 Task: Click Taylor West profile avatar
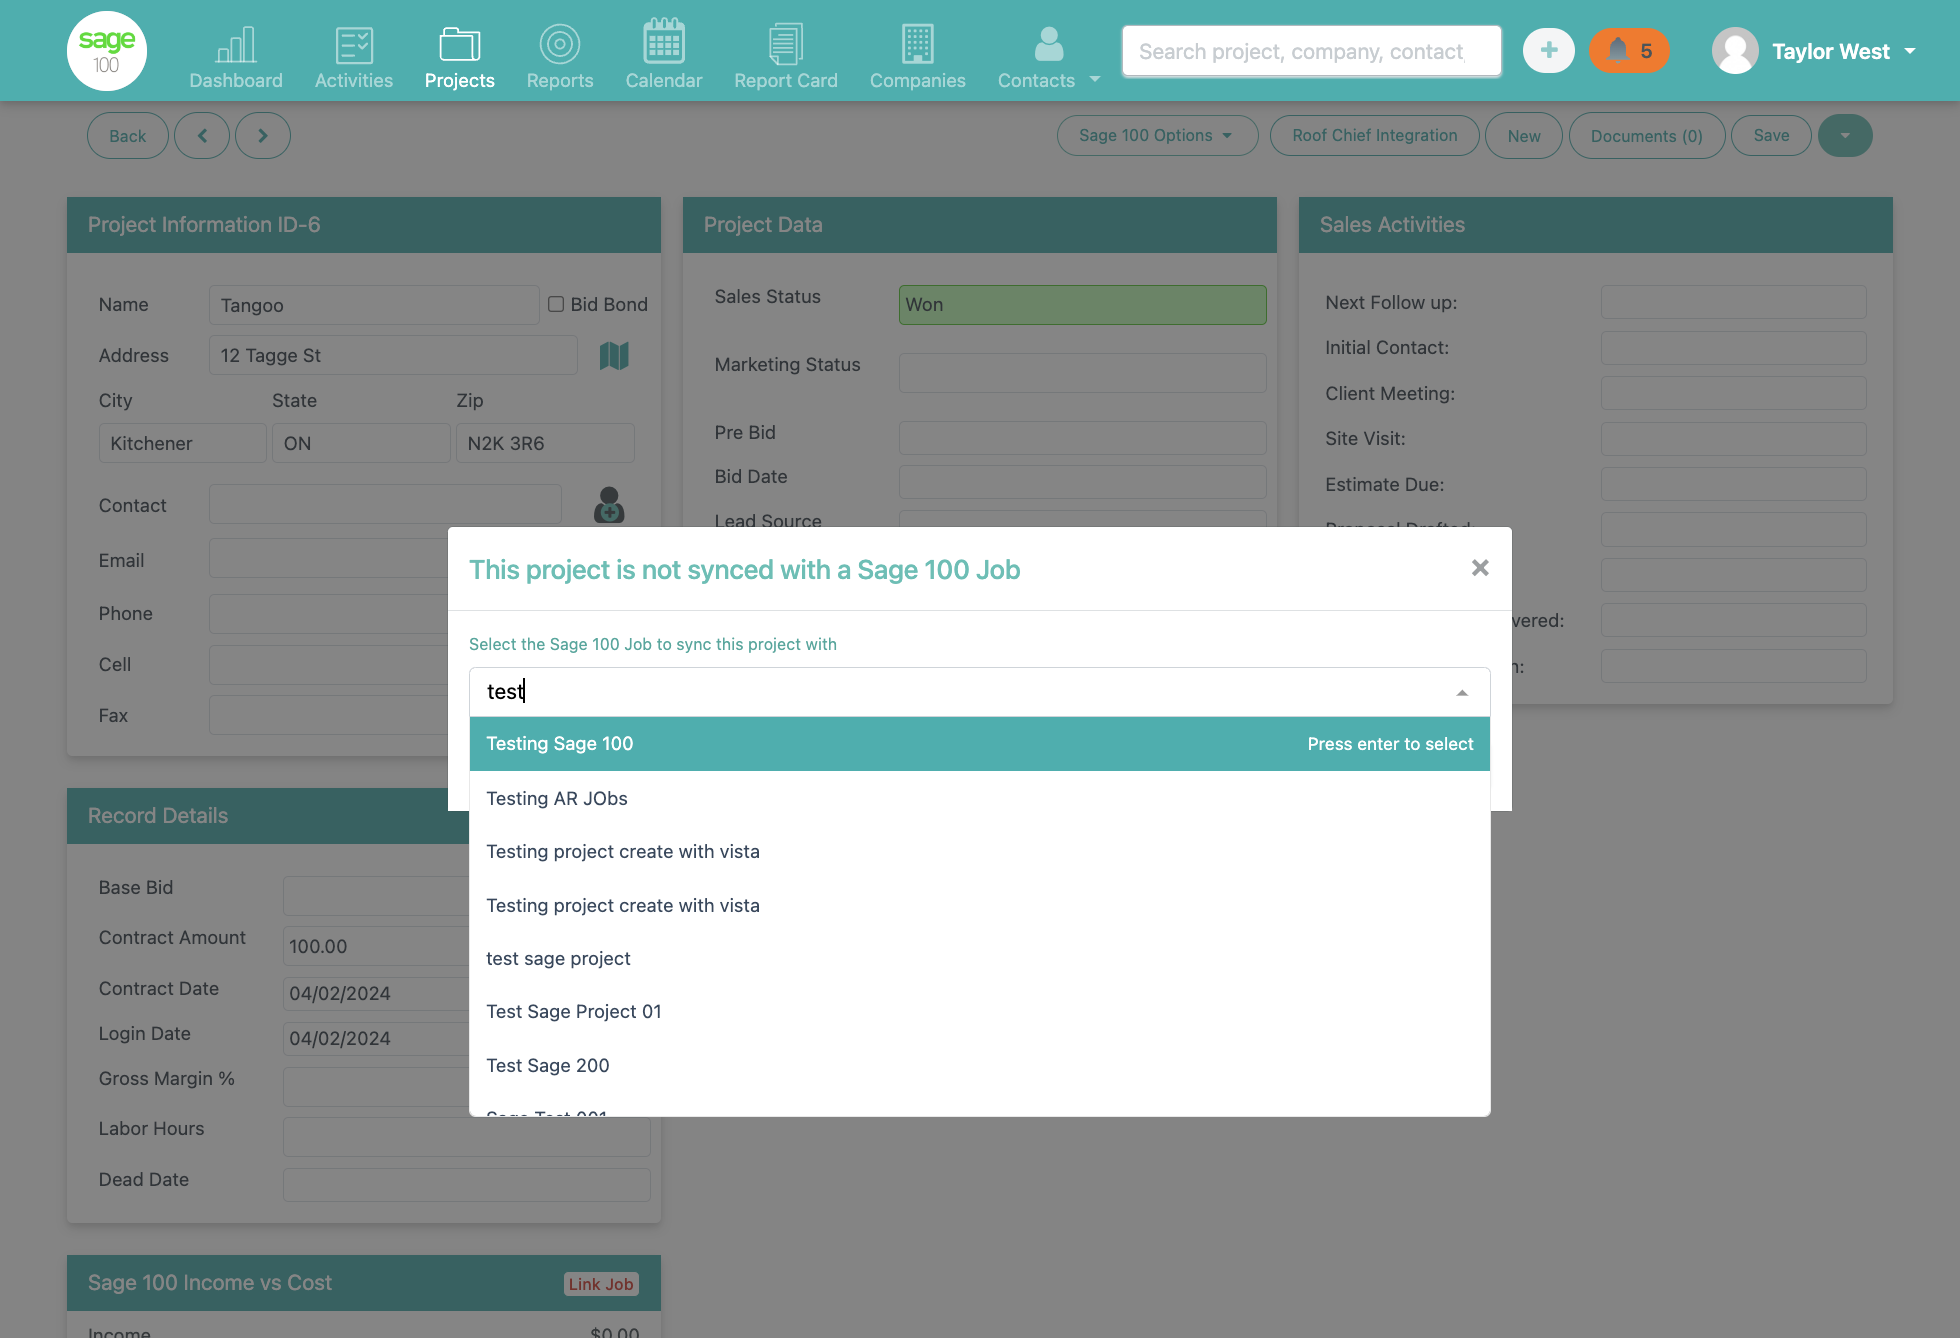(1735, 51)
